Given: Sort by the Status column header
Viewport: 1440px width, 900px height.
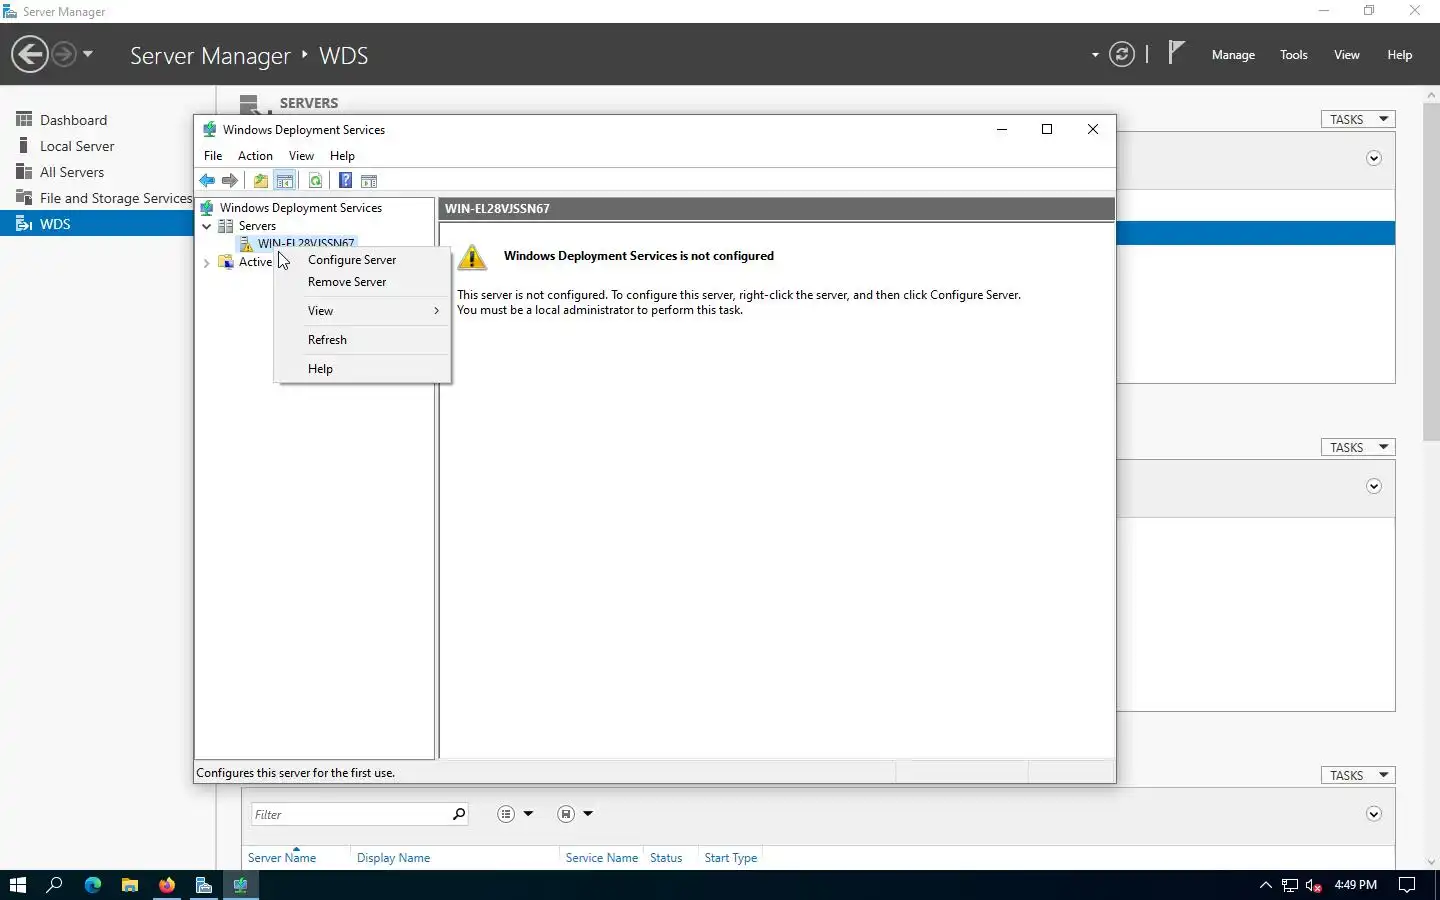Looking at the screenshot, I should [666, 858].
